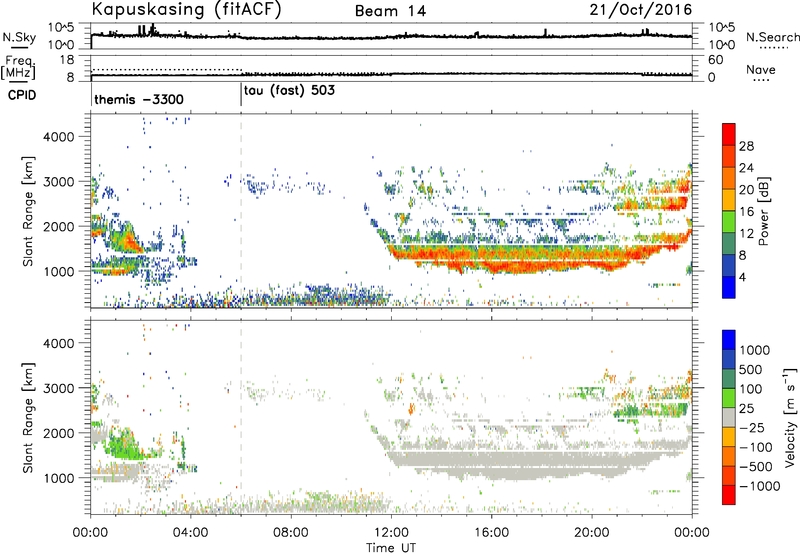Click the date '21/Oct/2016'
The width and height of the screenshot is (800, 554).
click(x=641, y=10)
